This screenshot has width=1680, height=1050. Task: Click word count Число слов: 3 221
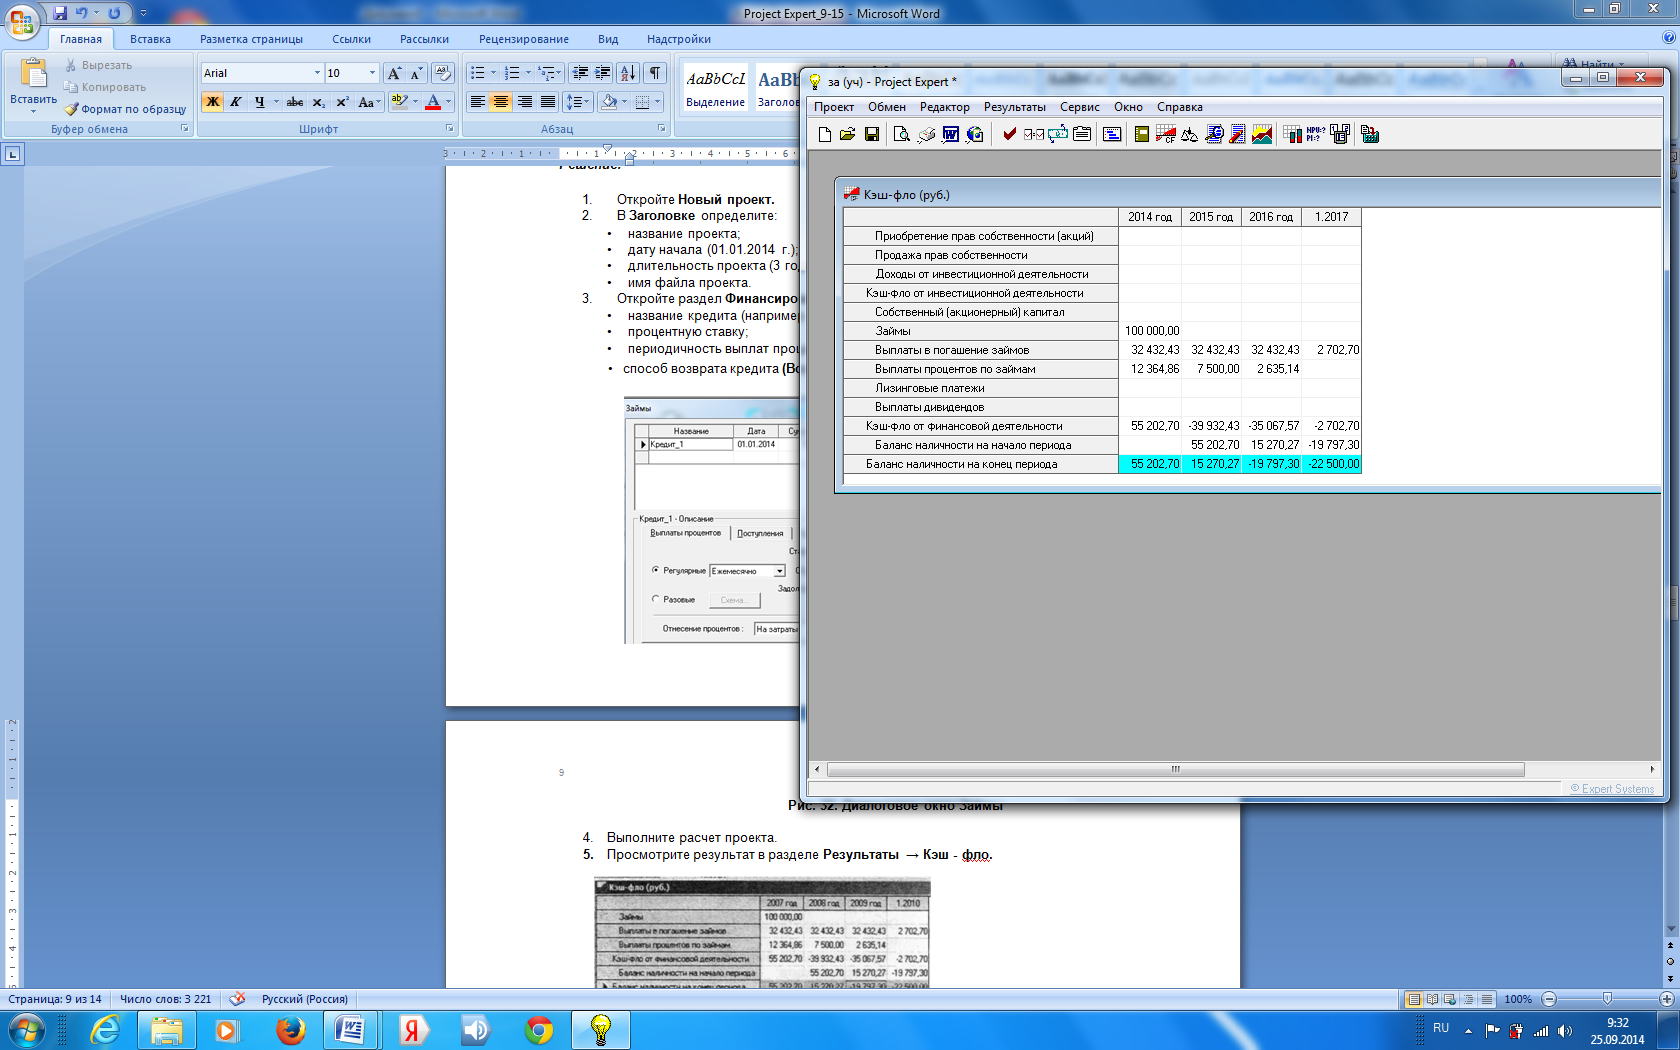coord(166,999)
